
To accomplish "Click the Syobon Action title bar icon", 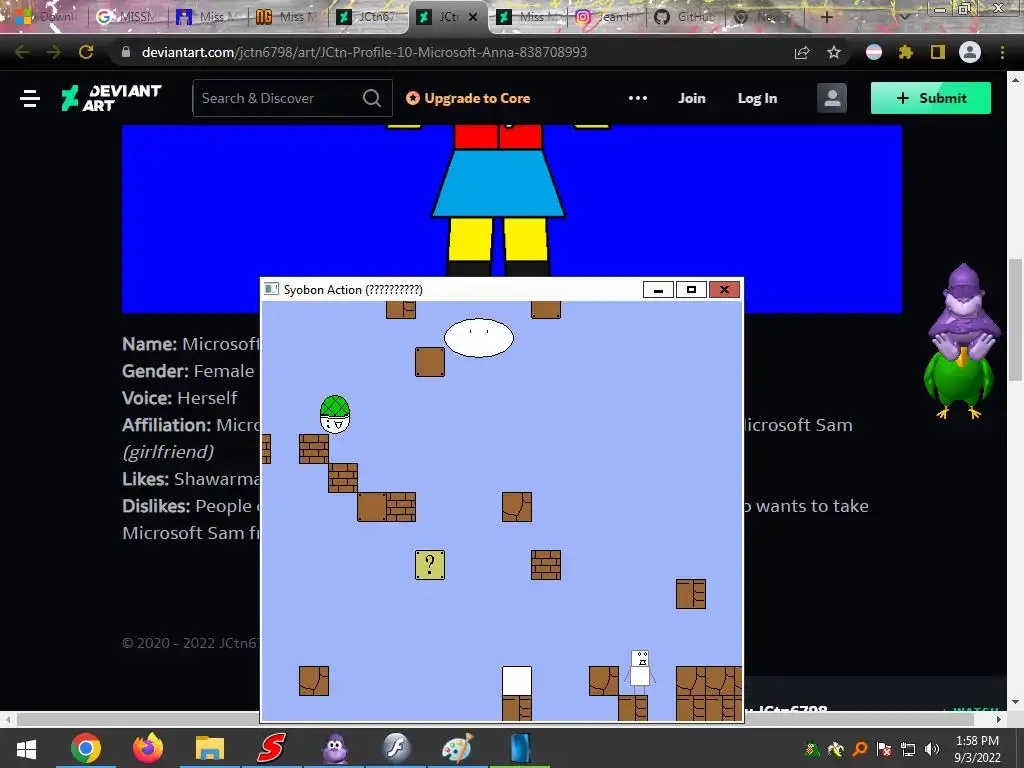I will (x=271, y=289).
